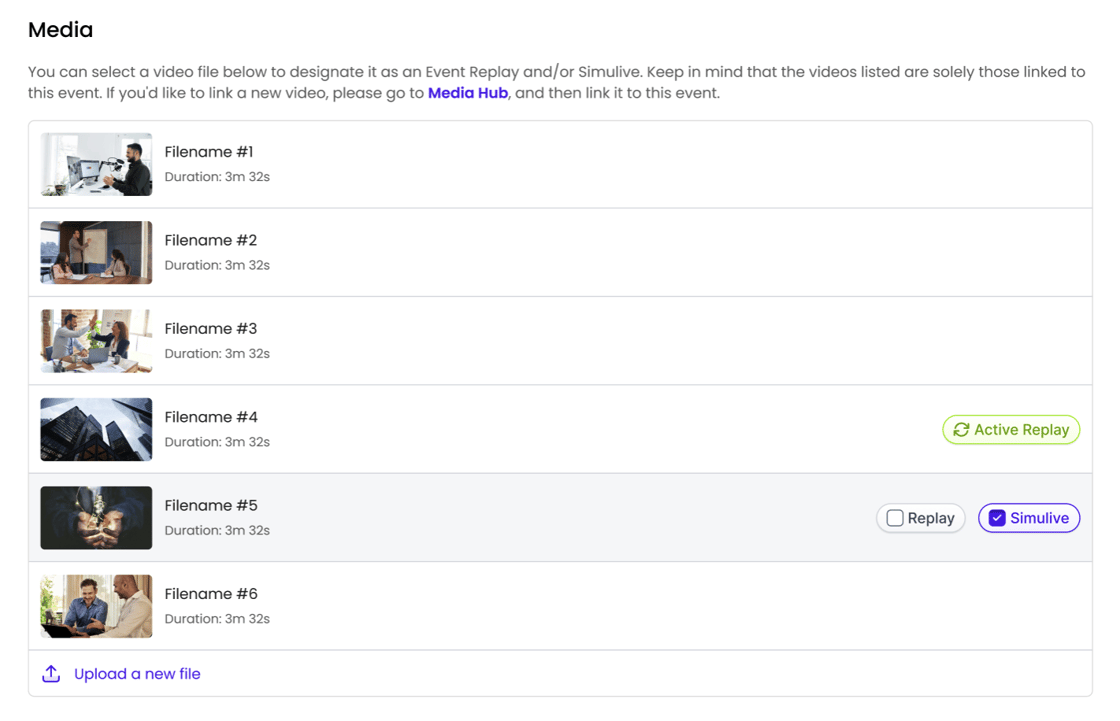Select the Filename #5 video thumbnail
The width and height of the screenshot is (1120, 721).
tap(96, 518)
